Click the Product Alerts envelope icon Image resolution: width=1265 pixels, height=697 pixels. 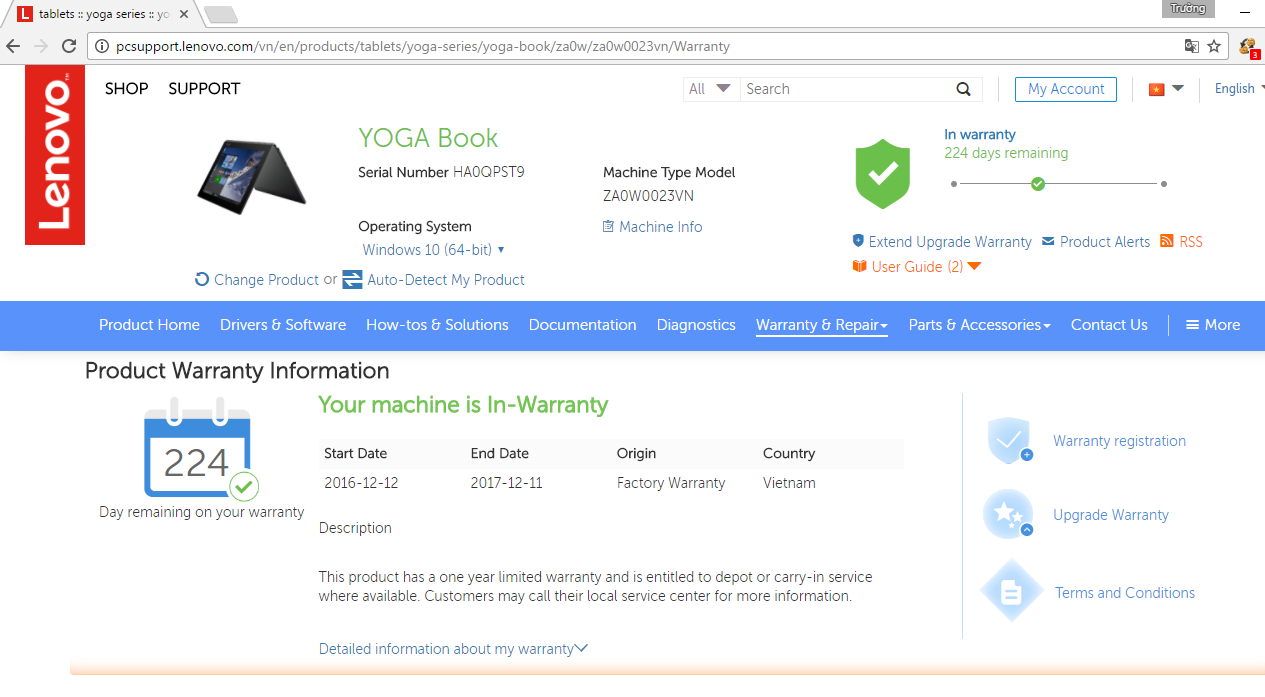[x=1048, y=242]
